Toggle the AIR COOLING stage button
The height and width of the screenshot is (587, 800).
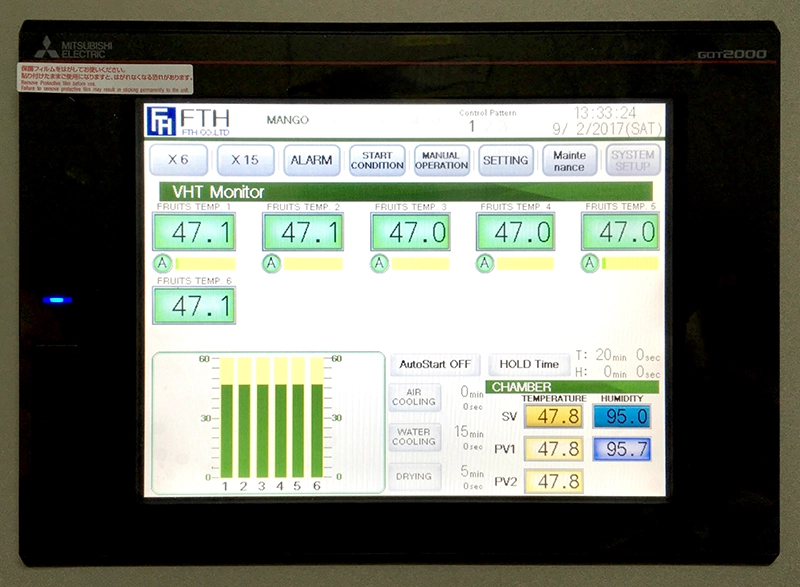[414, 397]
